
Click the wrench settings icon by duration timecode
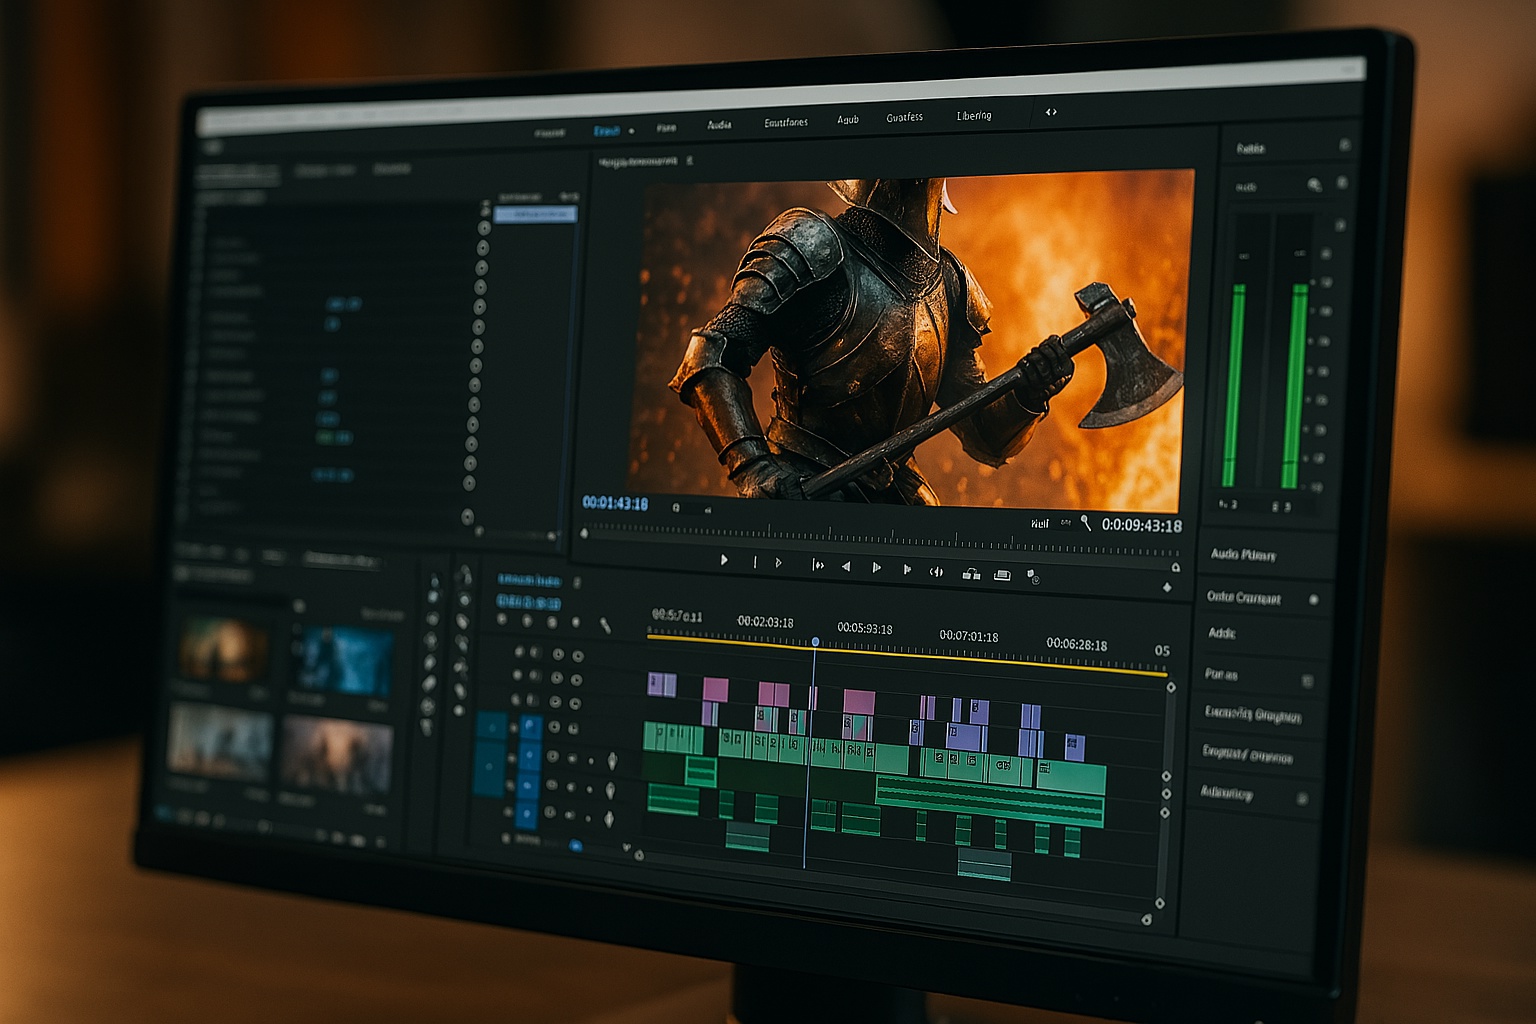(1086, 523)
